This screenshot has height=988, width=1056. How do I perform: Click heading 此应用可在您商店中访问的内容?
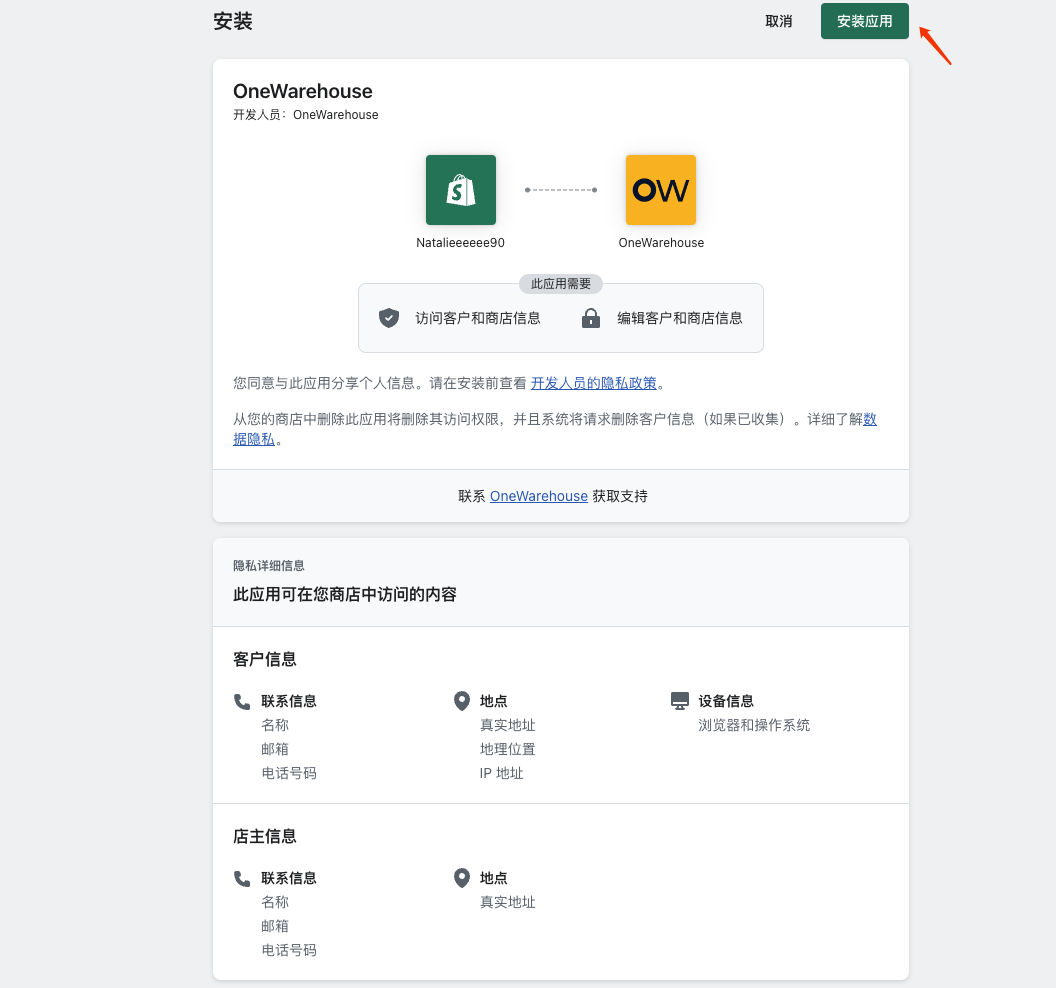coord(345,595)
